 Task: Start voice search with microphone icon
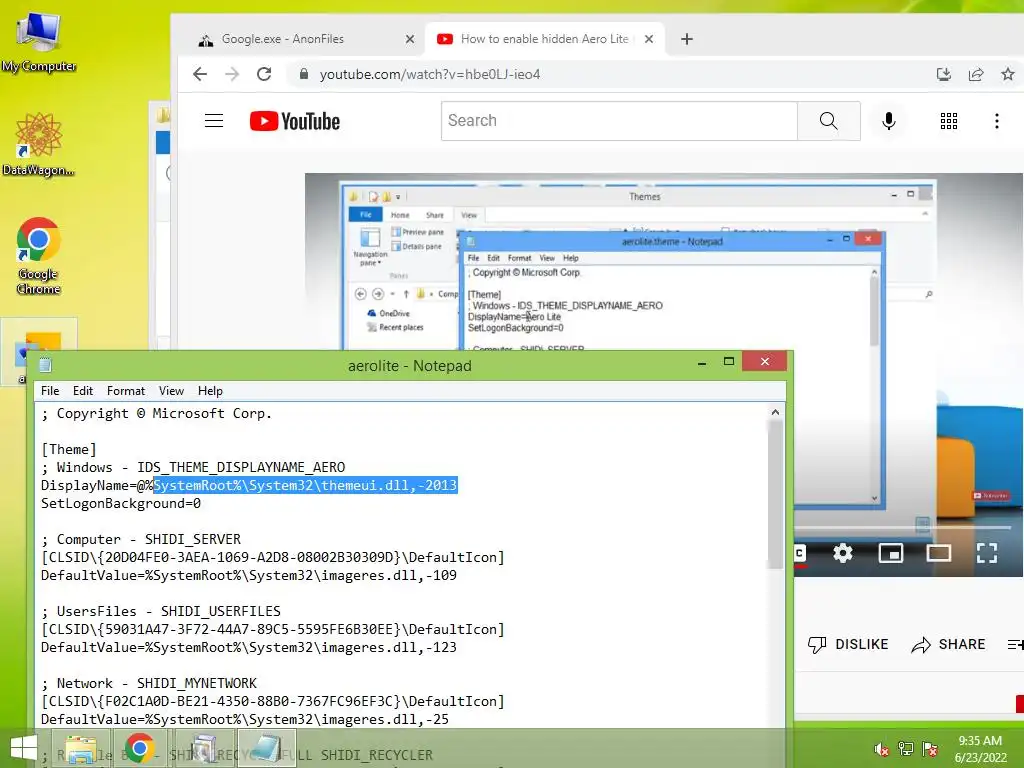888,121
